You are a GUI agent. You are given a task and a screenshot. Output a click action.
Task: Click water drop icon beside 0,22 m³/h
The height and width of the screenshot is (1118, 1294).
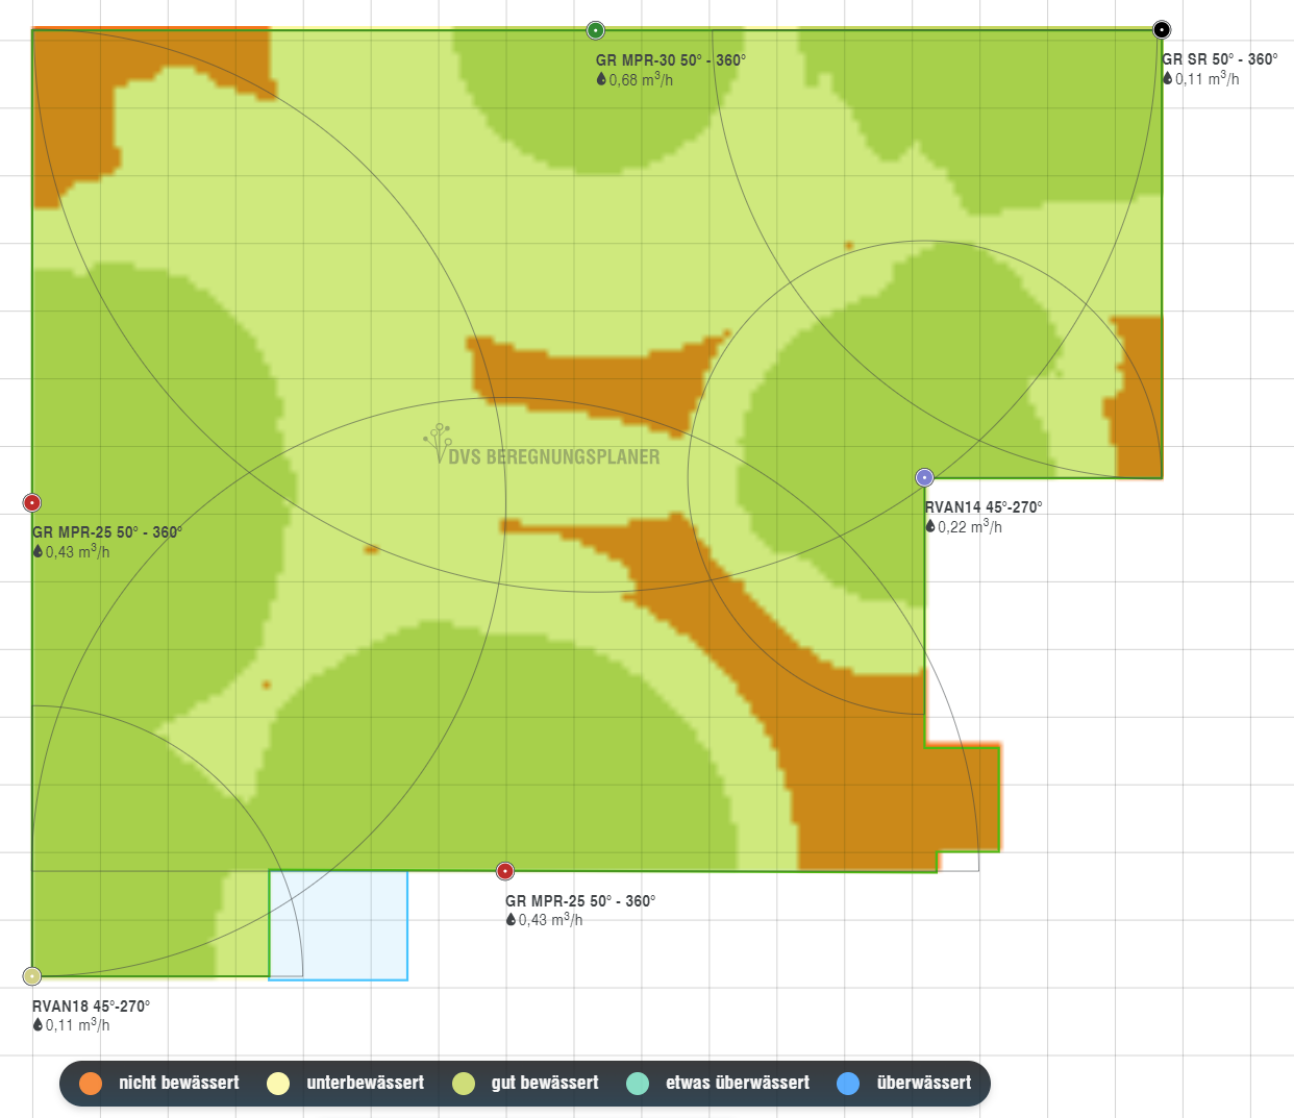(x=930, y=527)
